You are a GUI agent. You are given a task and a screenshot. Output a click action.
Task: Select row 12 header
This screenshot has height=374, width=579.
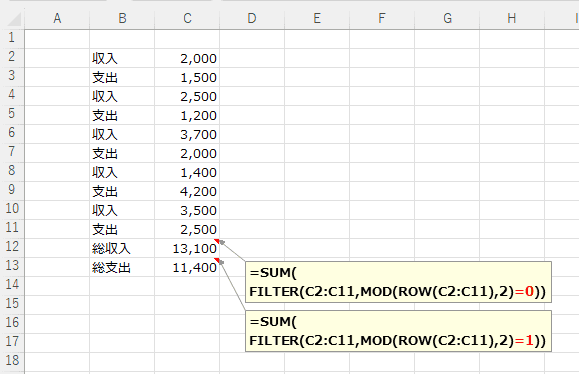click(12, 246)
